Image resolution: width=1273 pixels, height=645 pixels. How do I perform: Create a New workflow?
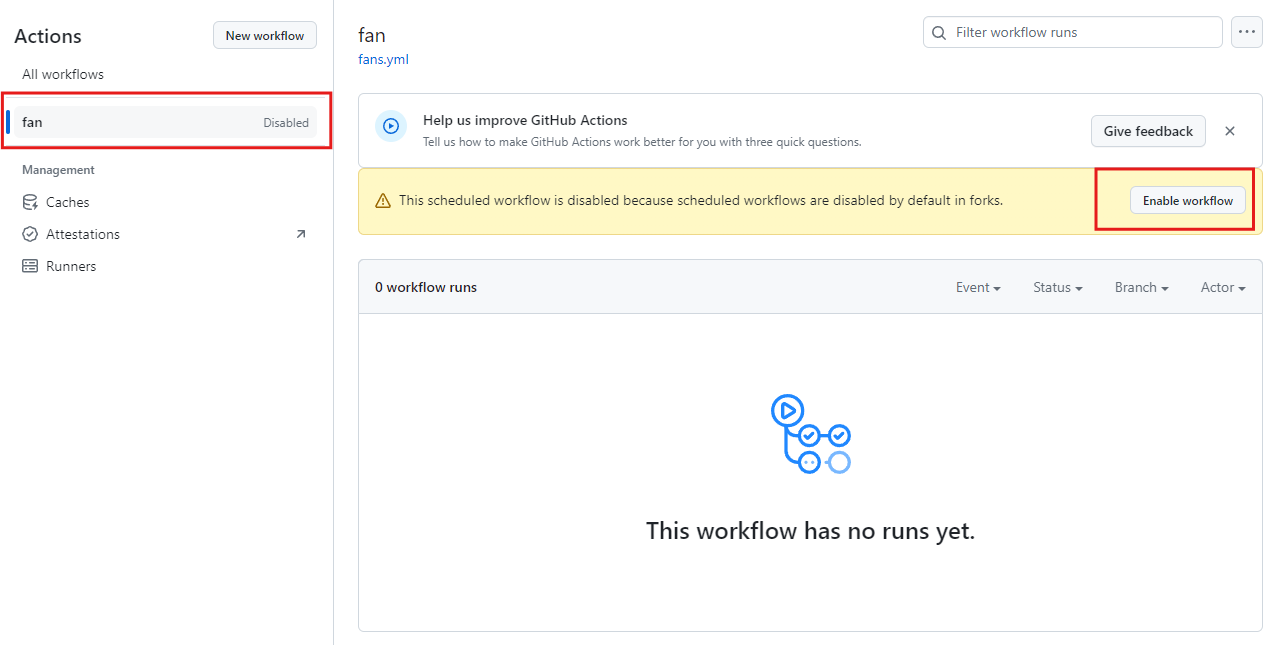coord(265,35)
